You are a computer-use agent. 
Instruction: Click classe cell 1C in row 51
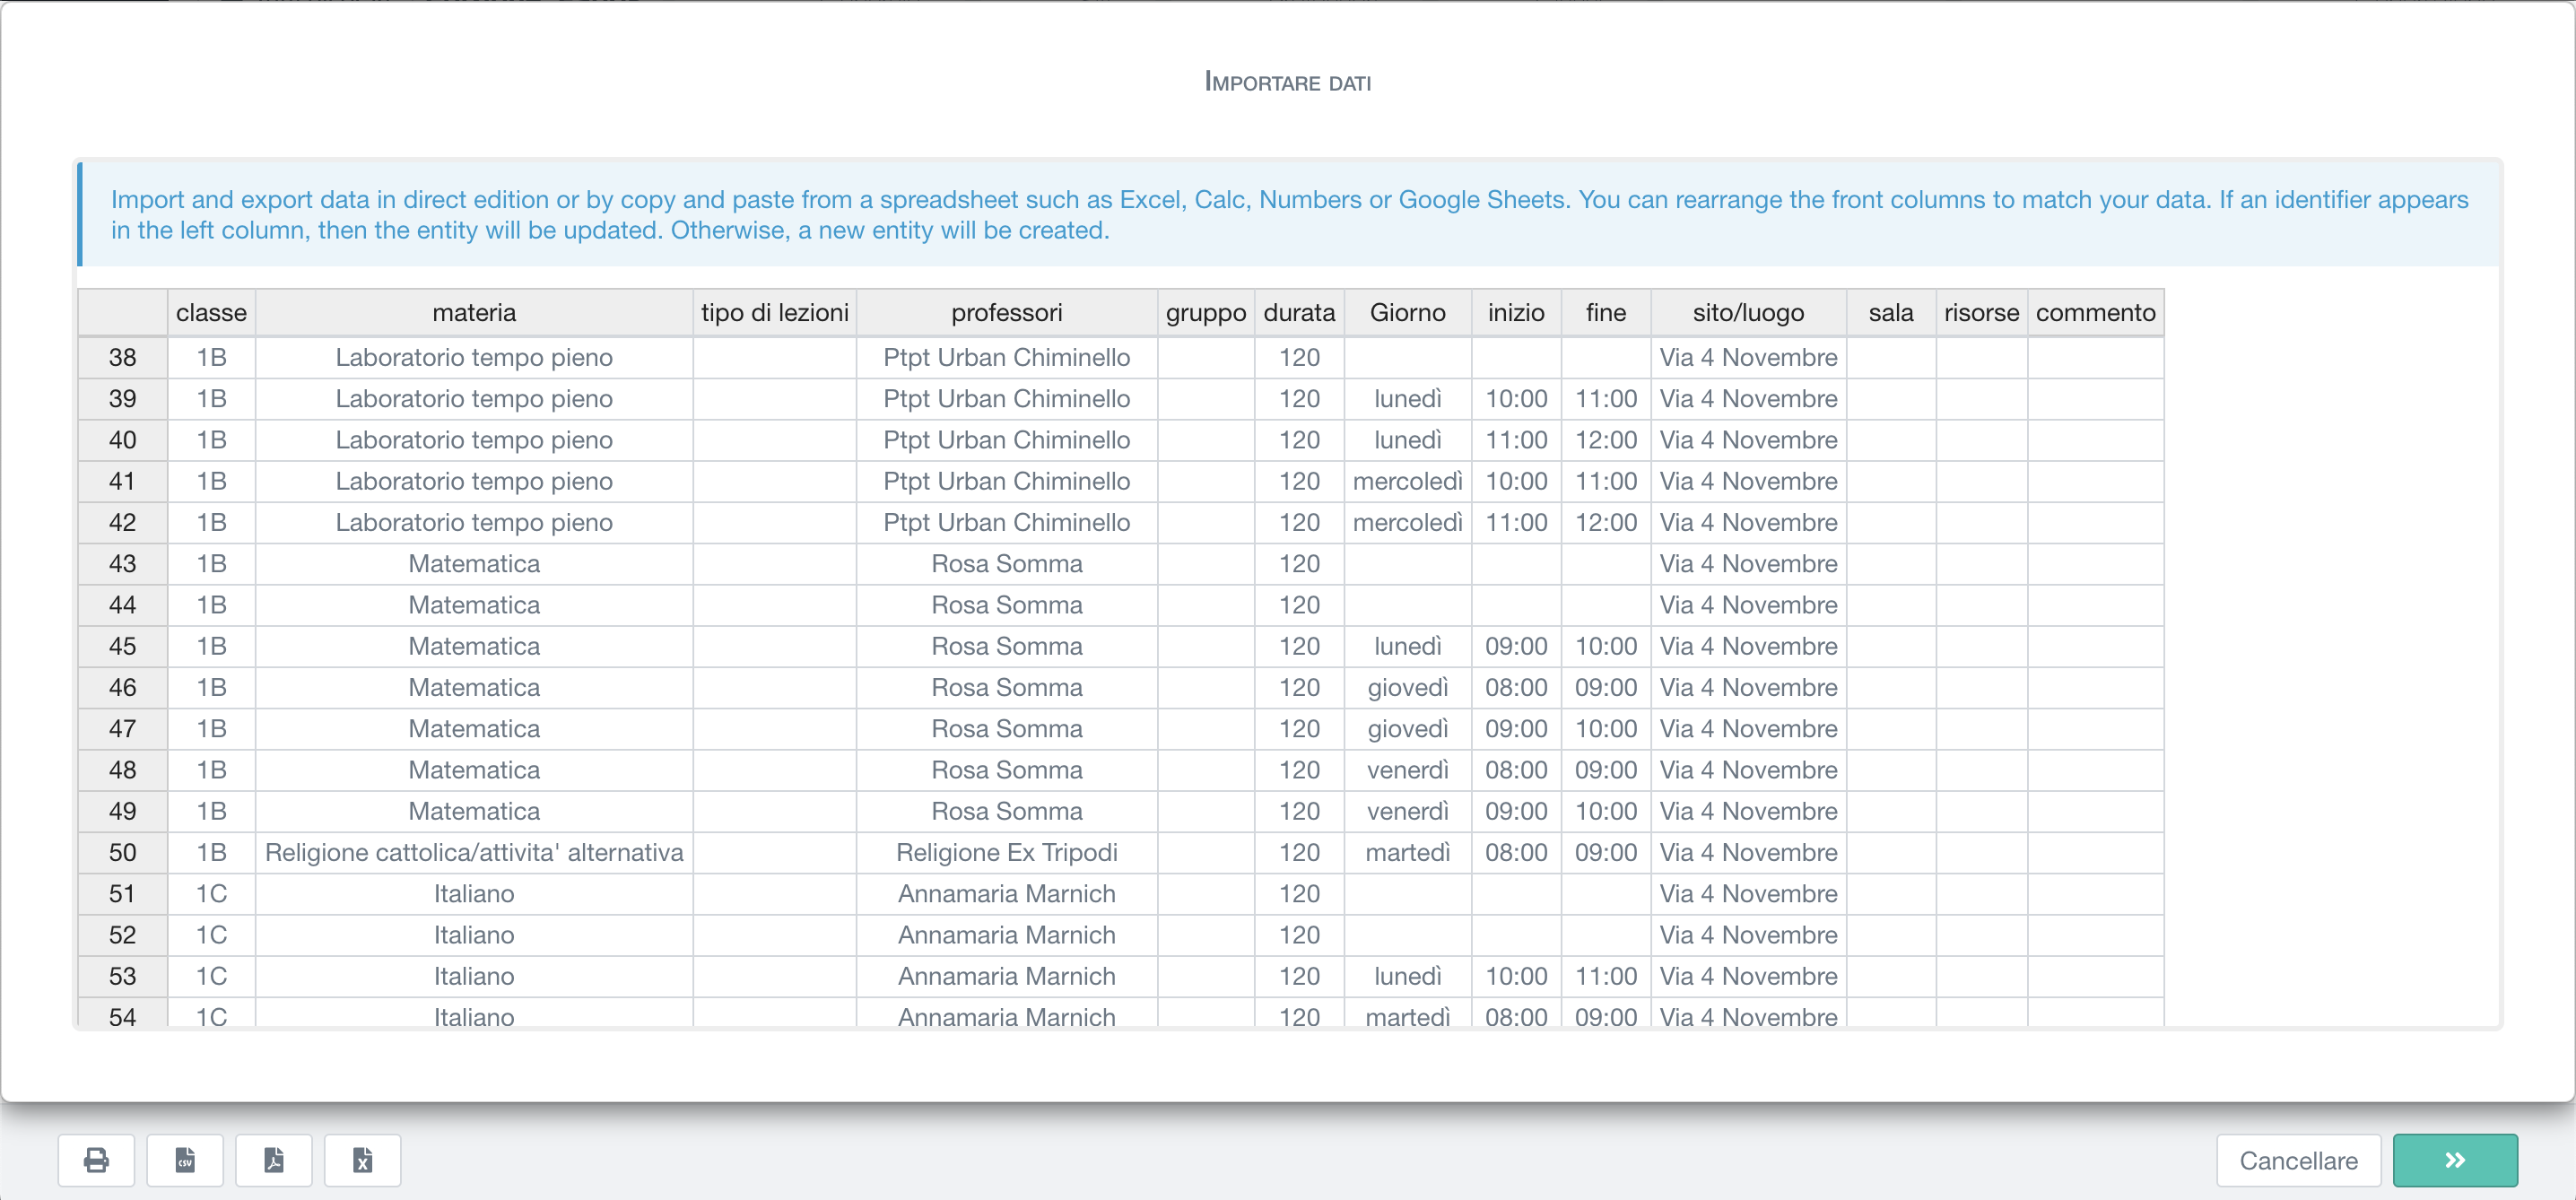click(211, 894)
